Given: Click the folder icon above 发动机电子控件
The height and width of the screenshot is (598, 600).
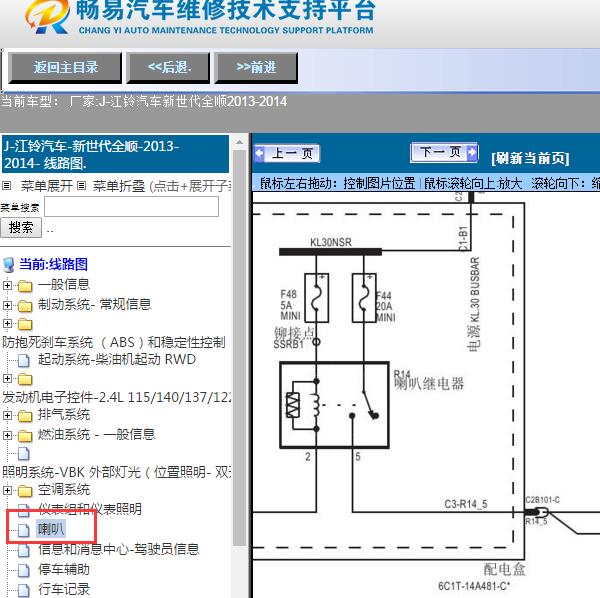Looking at the screenshot, I should pyautogui.click(x=25, y=379).
